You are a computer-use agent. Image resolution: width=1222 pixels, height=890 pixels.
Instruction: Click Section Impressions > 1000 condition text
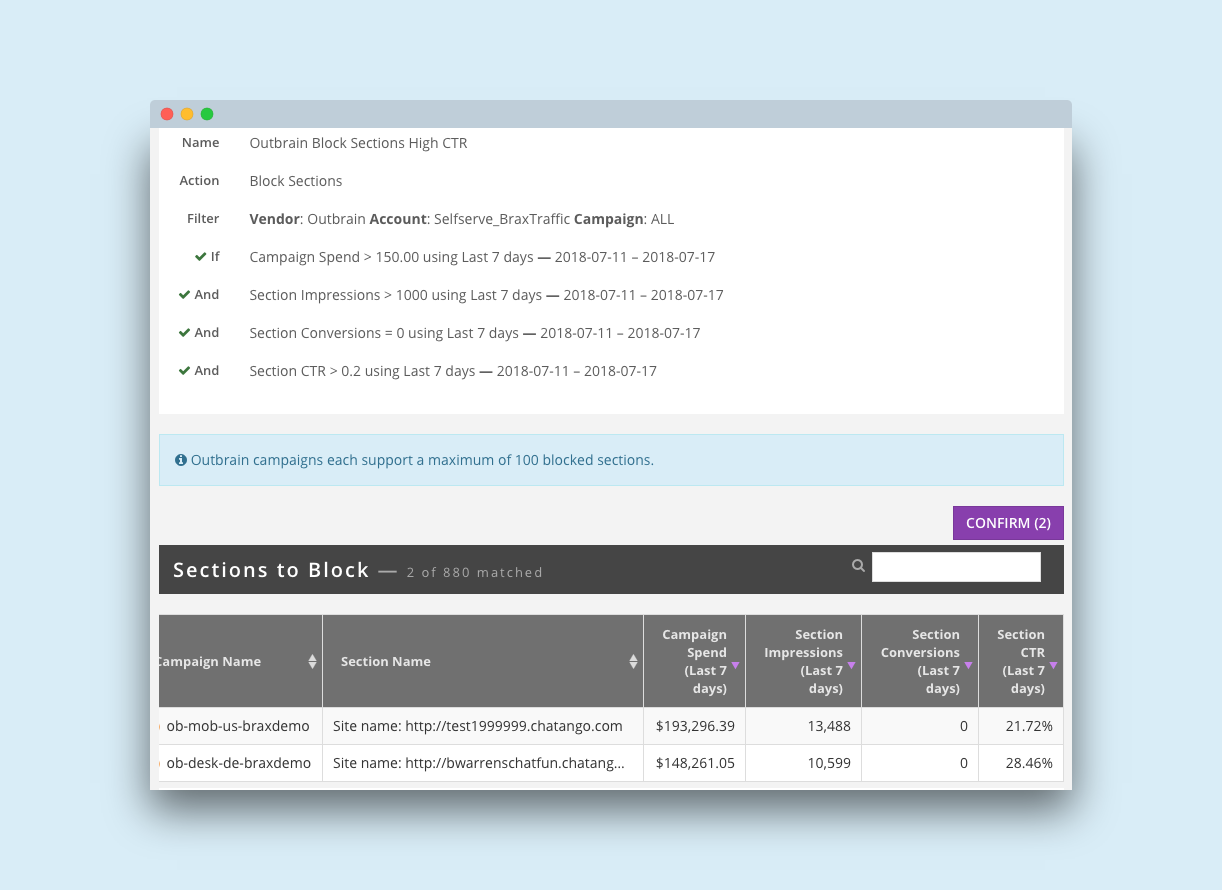coord(486,295)
